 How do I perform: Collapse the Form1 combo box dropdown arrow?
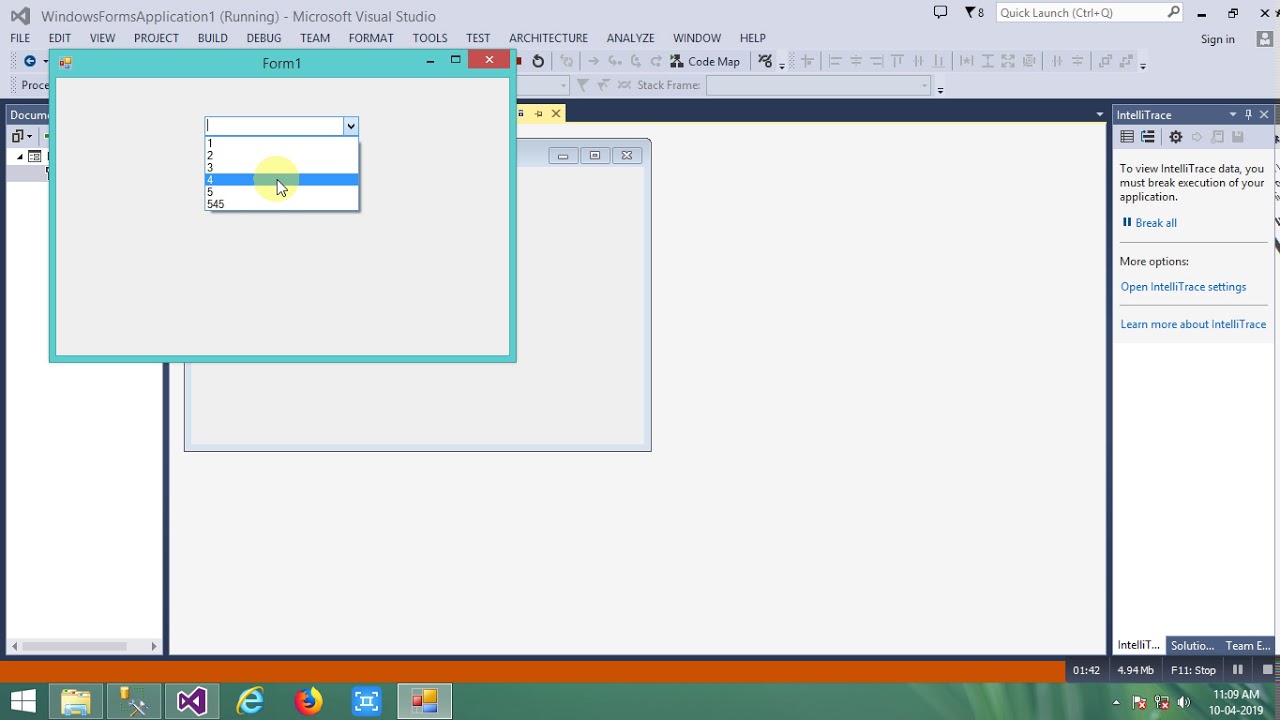click(x=350, y=126)
